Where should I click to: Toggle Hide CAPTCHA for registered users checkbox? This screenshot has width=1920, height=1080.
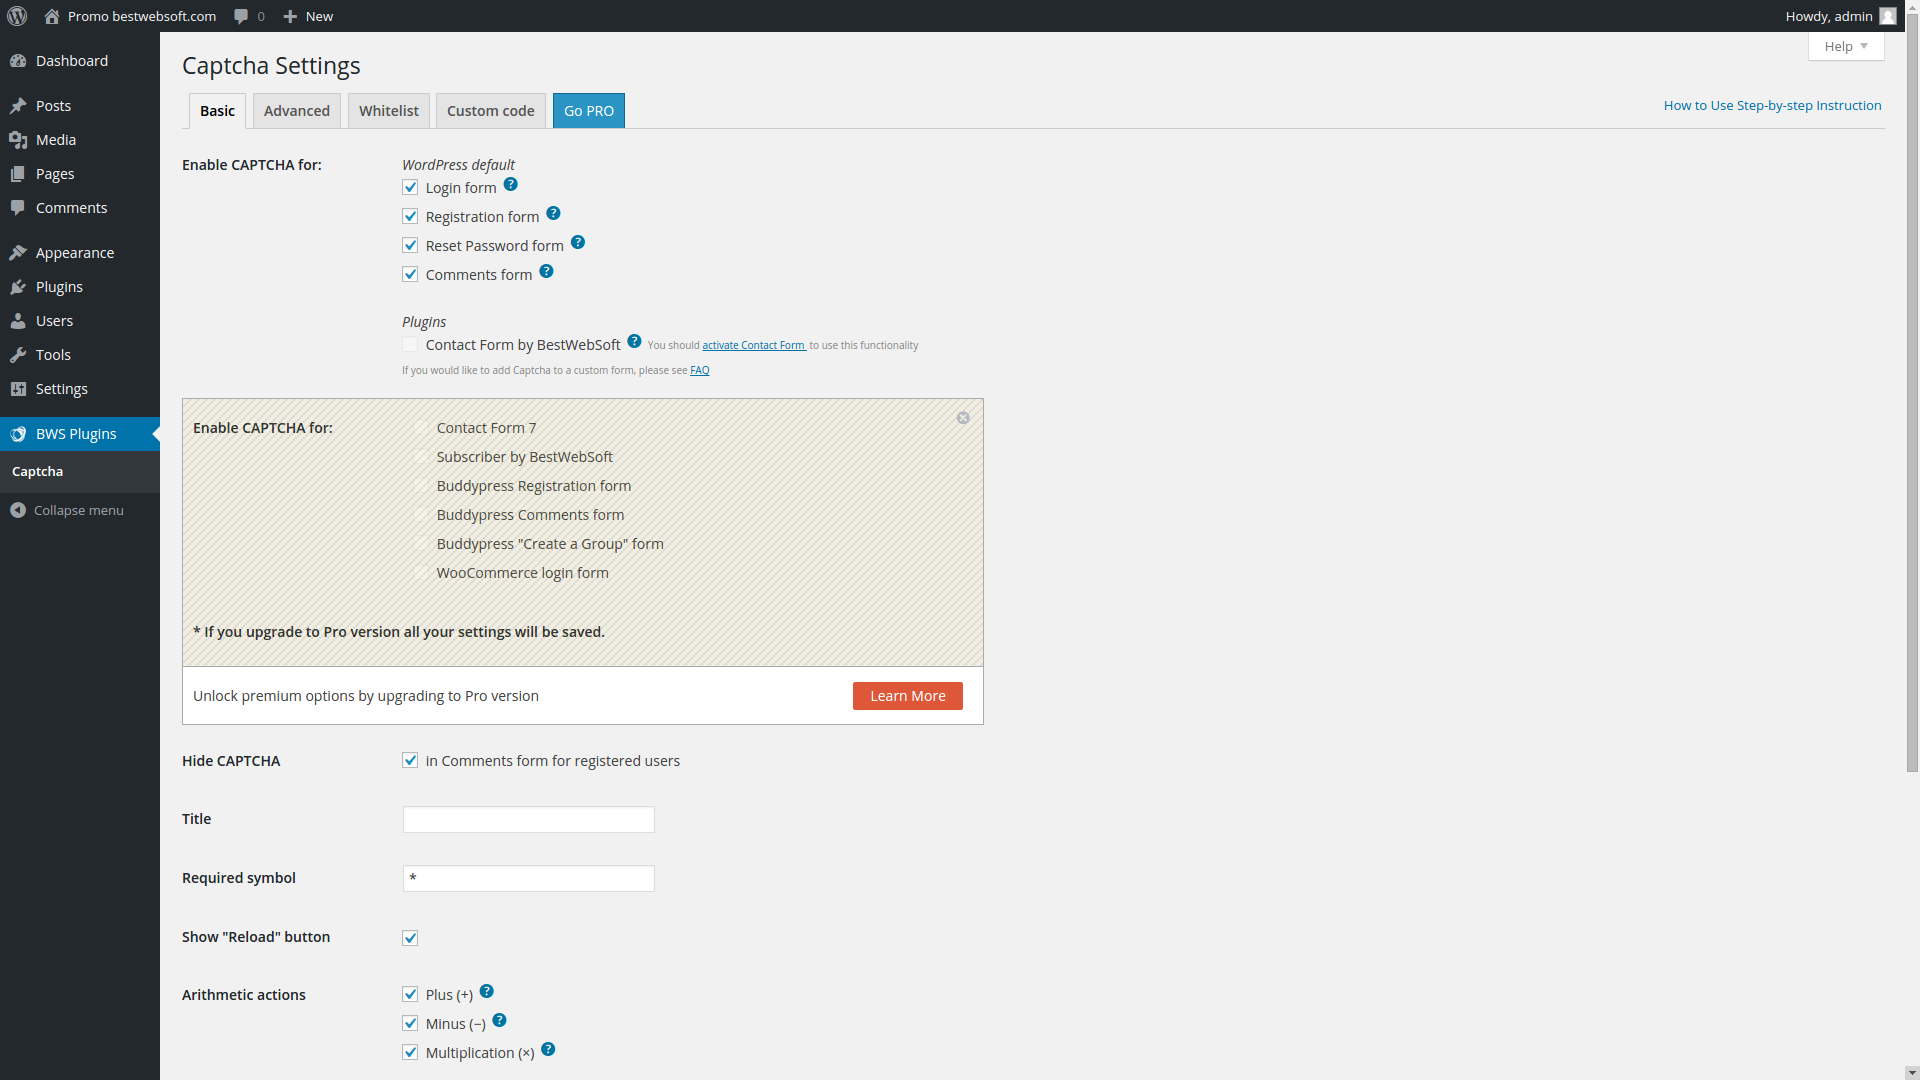(x=410, y=760)
